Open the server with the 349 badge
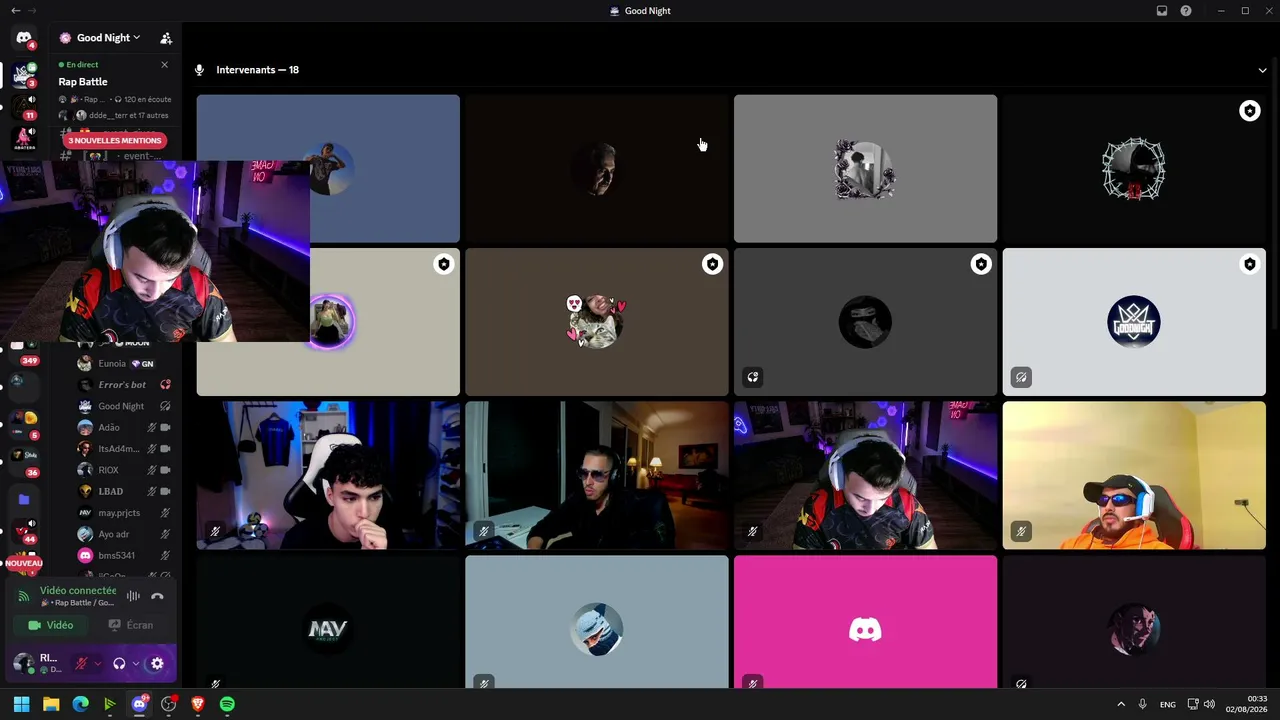This screenshot has height=720, width=1280. tap(24, 350)
